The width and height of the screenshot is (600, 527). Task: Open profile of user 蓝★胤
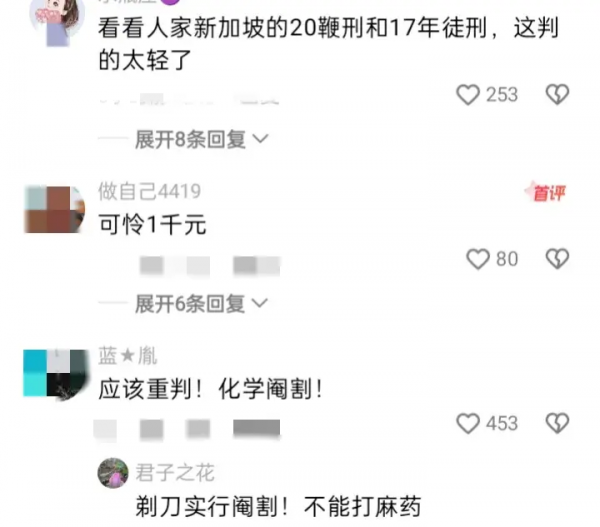click(127, 356)
